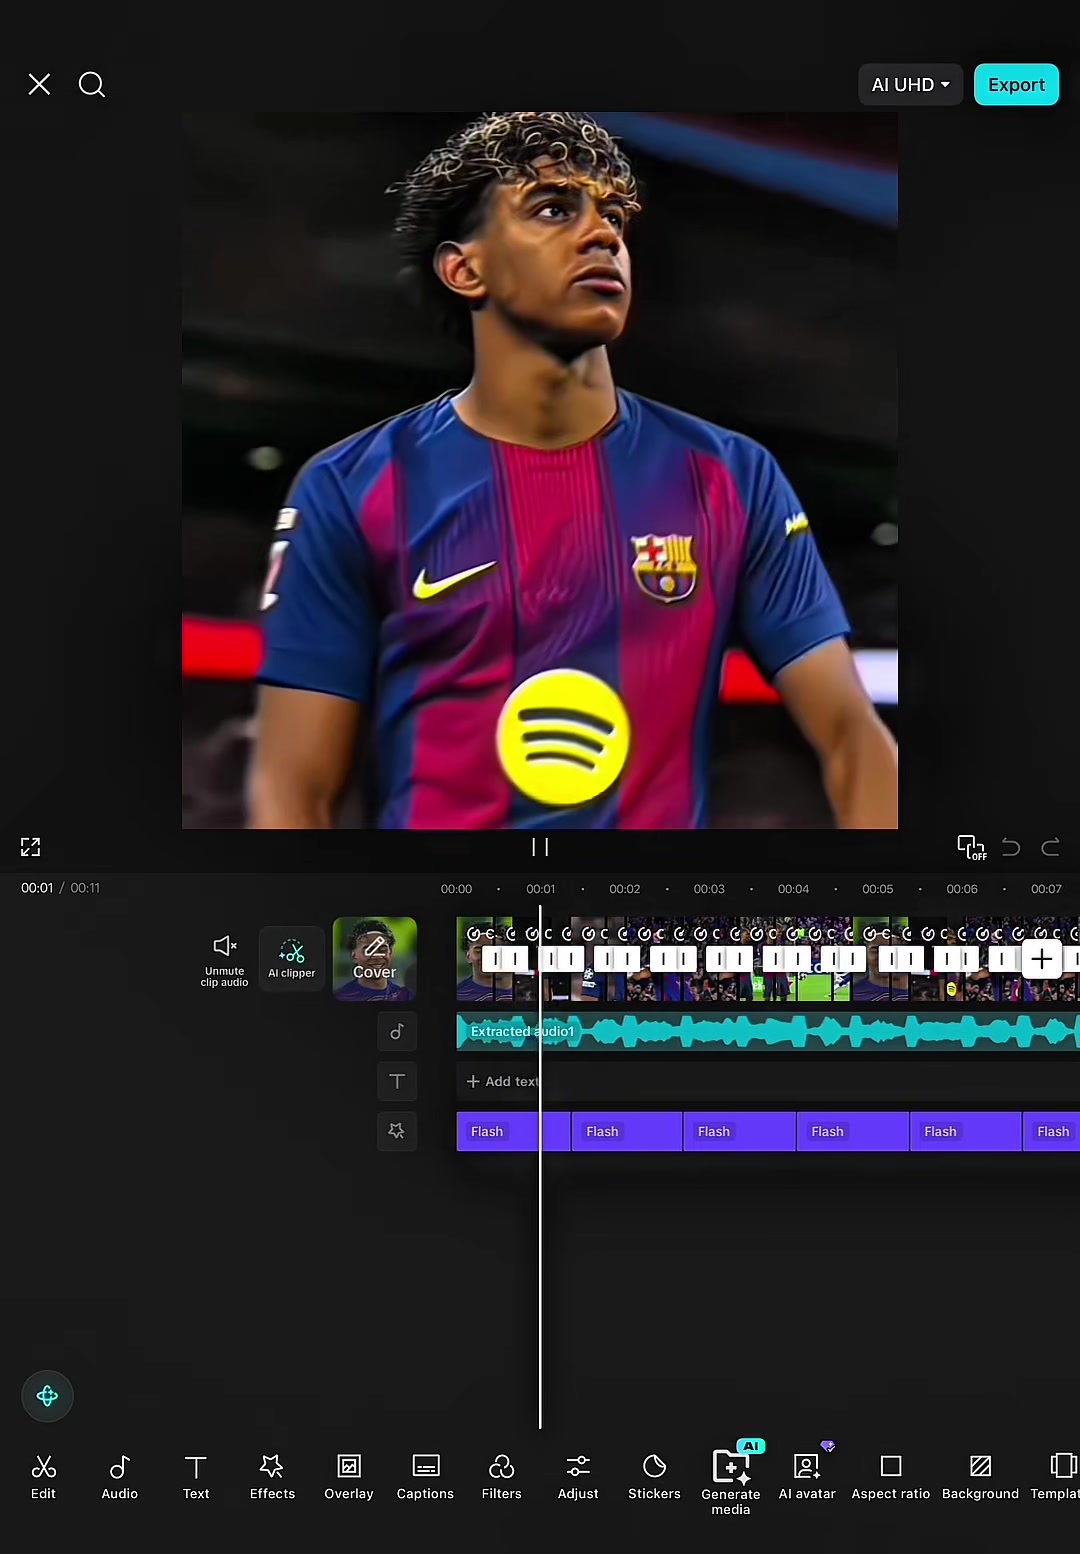Open the Stickers panel
Image resolution: width=1080 pixels, height=1554 pixels.
pyautogui.click(x=654, y=1477)
